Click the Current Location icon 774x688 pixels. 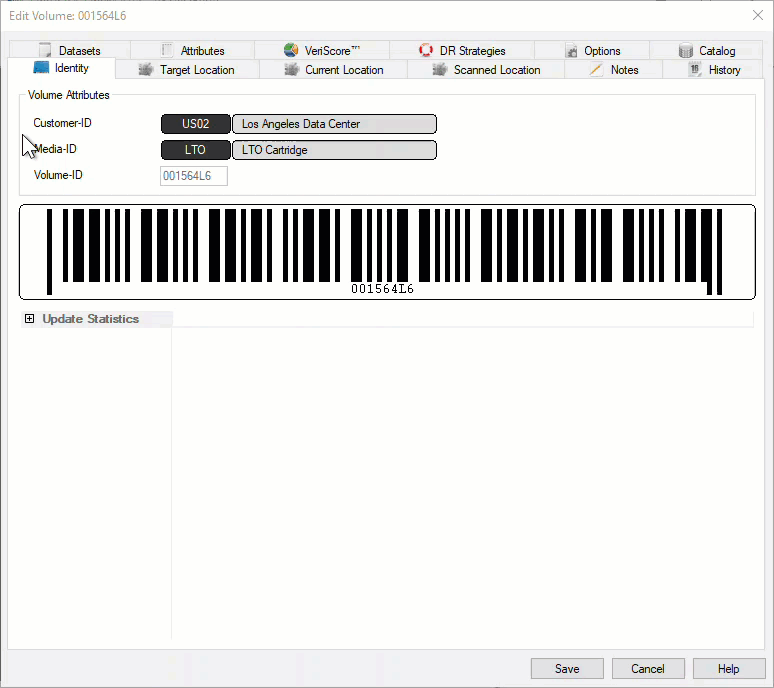[x=292, y=70]
